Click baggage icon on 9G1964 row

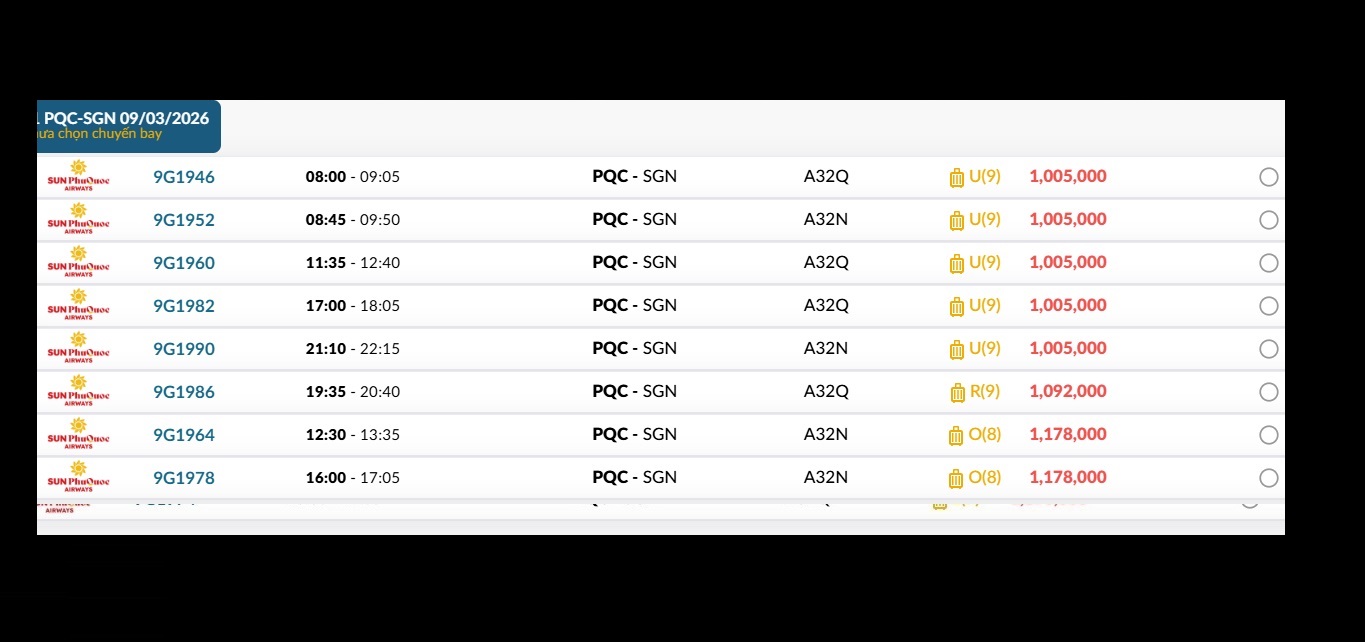[x=956, y=436]
